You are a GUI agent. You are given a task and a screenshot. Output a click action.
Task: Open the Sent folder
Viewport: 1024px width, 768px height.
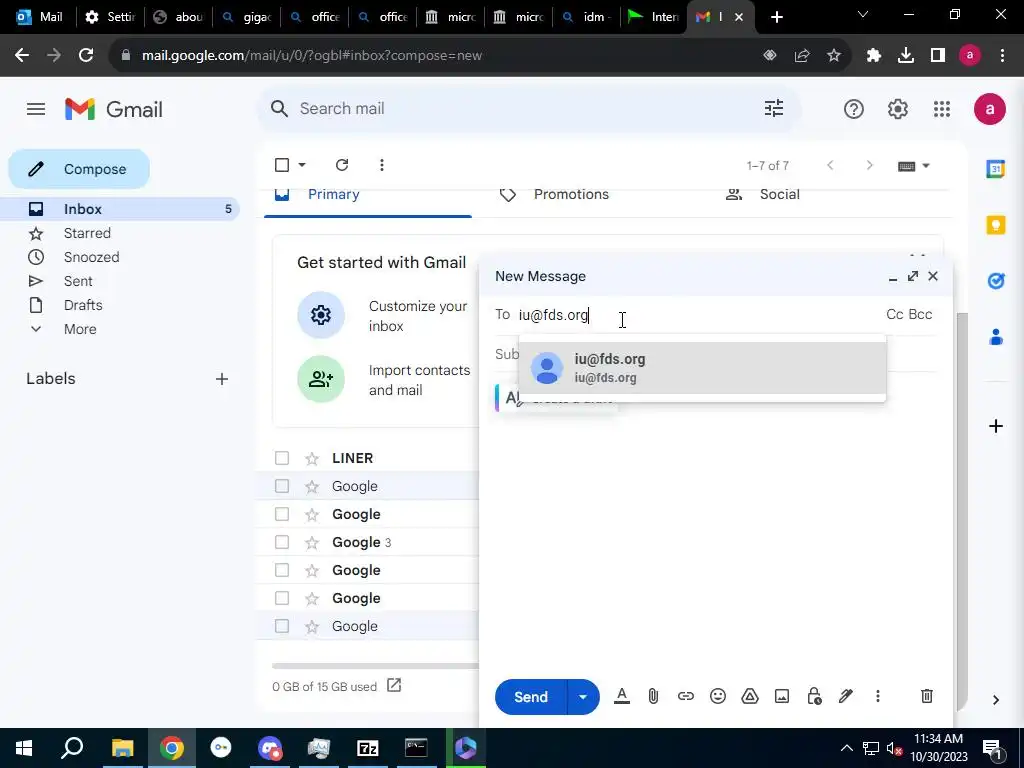click(x=78, y=281)
